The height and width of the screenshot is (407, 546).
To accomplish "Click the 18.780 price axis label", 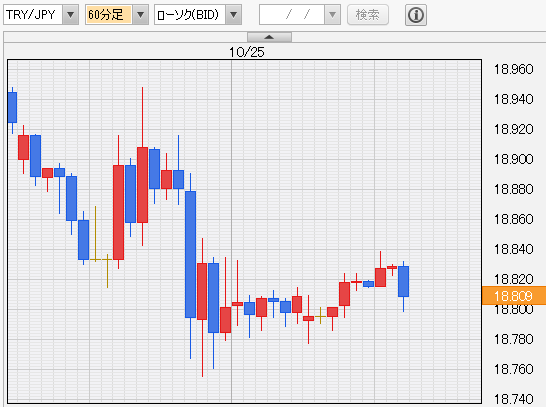I will tap(513, 339).
